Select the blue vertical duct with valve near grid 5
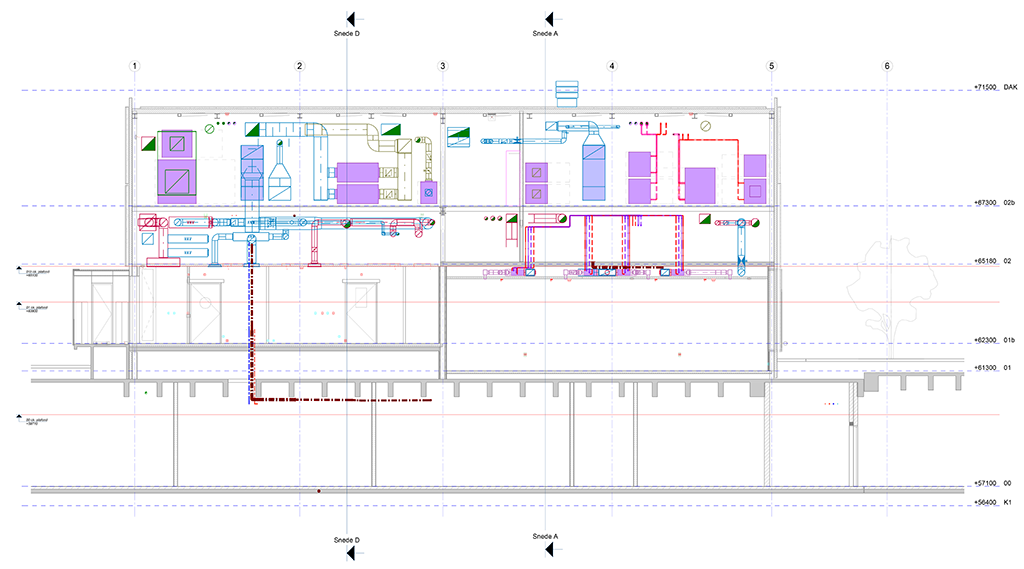 pyautogui.click(x=742, y=249)
